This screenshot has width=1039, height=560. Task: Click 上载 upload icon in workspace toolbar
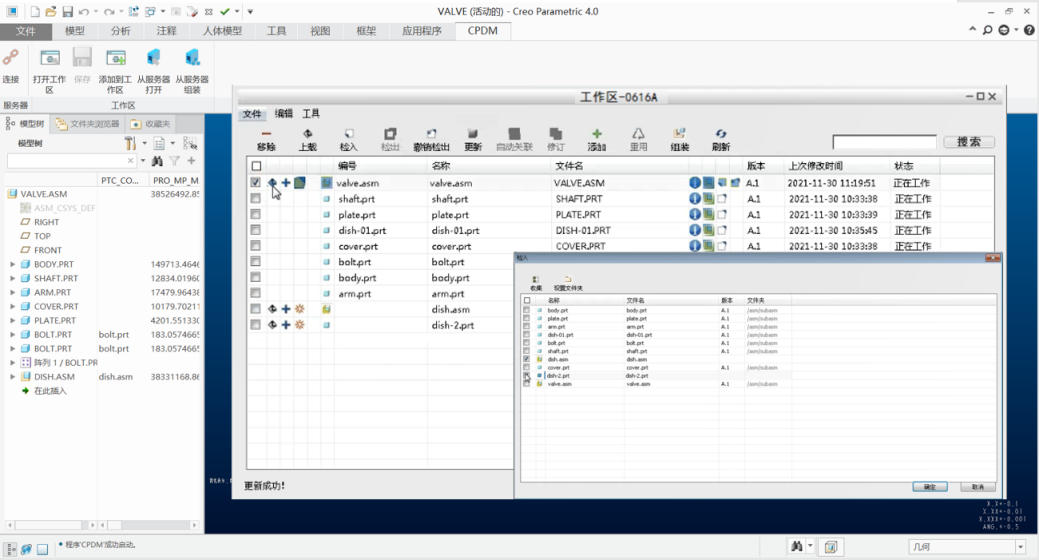tap(307, 134)
